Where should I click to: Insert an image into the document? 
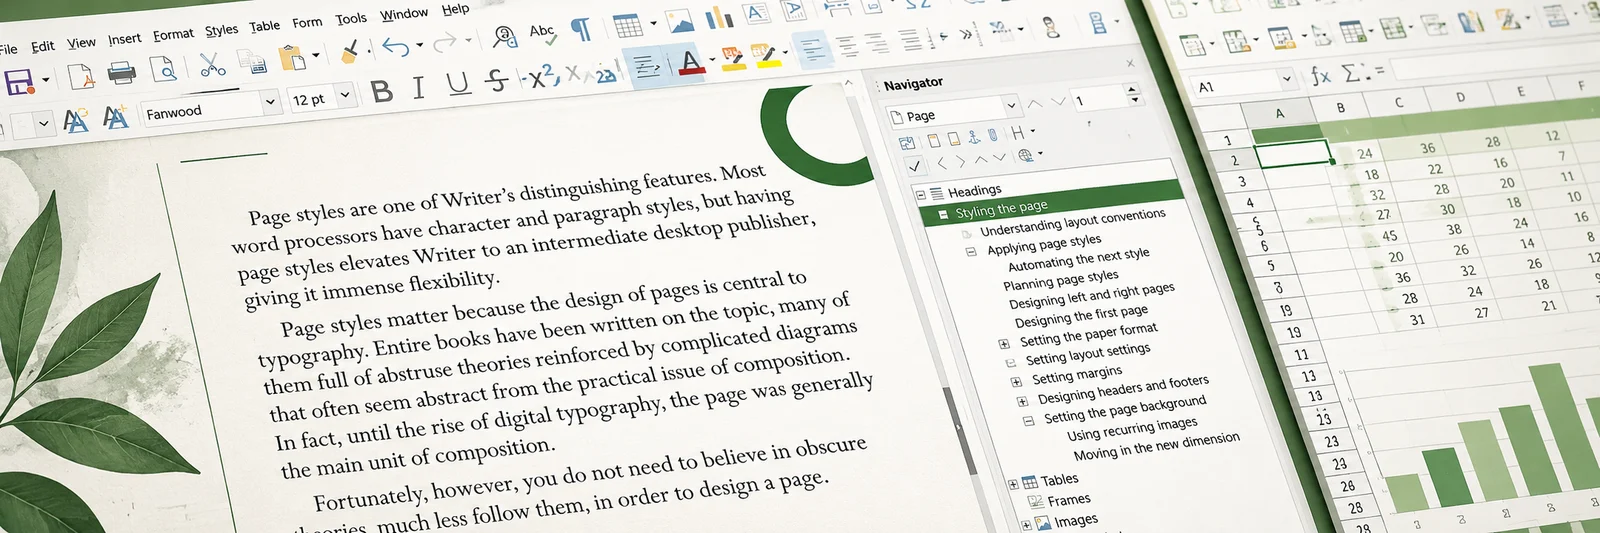tap(680, 21)
